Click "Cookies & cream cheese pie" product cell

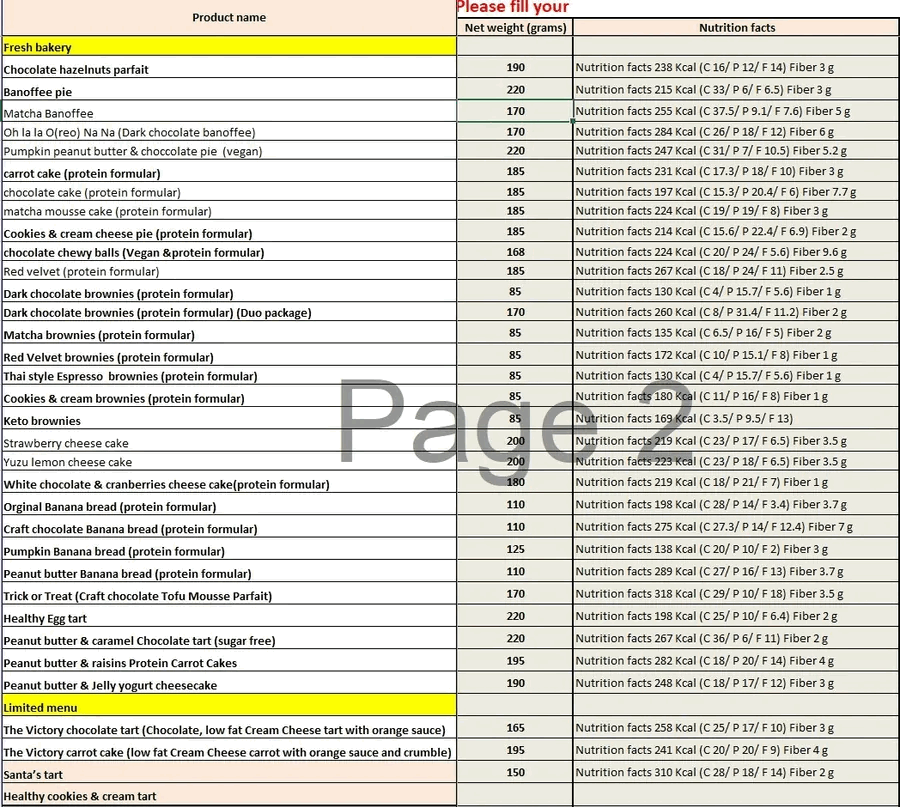click(x=229, y=231)
